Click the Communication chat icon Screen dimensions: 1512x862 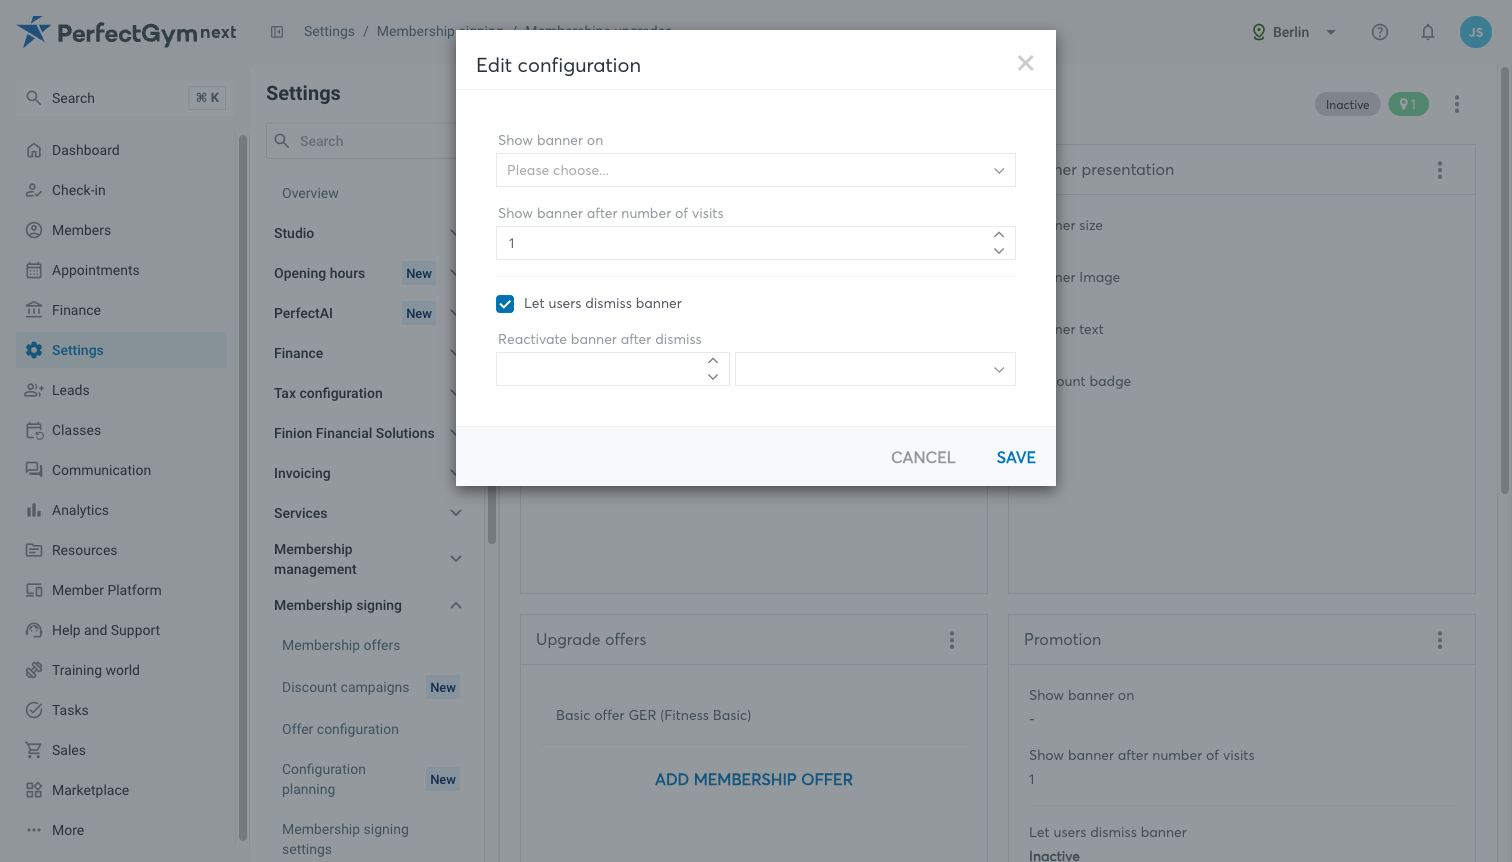click(34, 470)
